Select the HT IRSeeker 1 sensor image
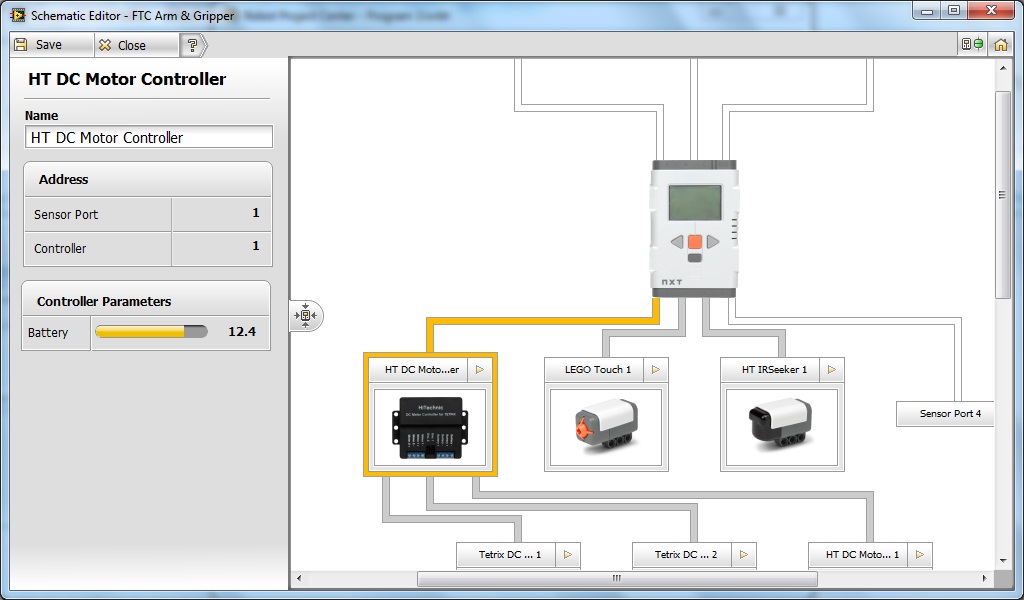 [x=782, y=427]
